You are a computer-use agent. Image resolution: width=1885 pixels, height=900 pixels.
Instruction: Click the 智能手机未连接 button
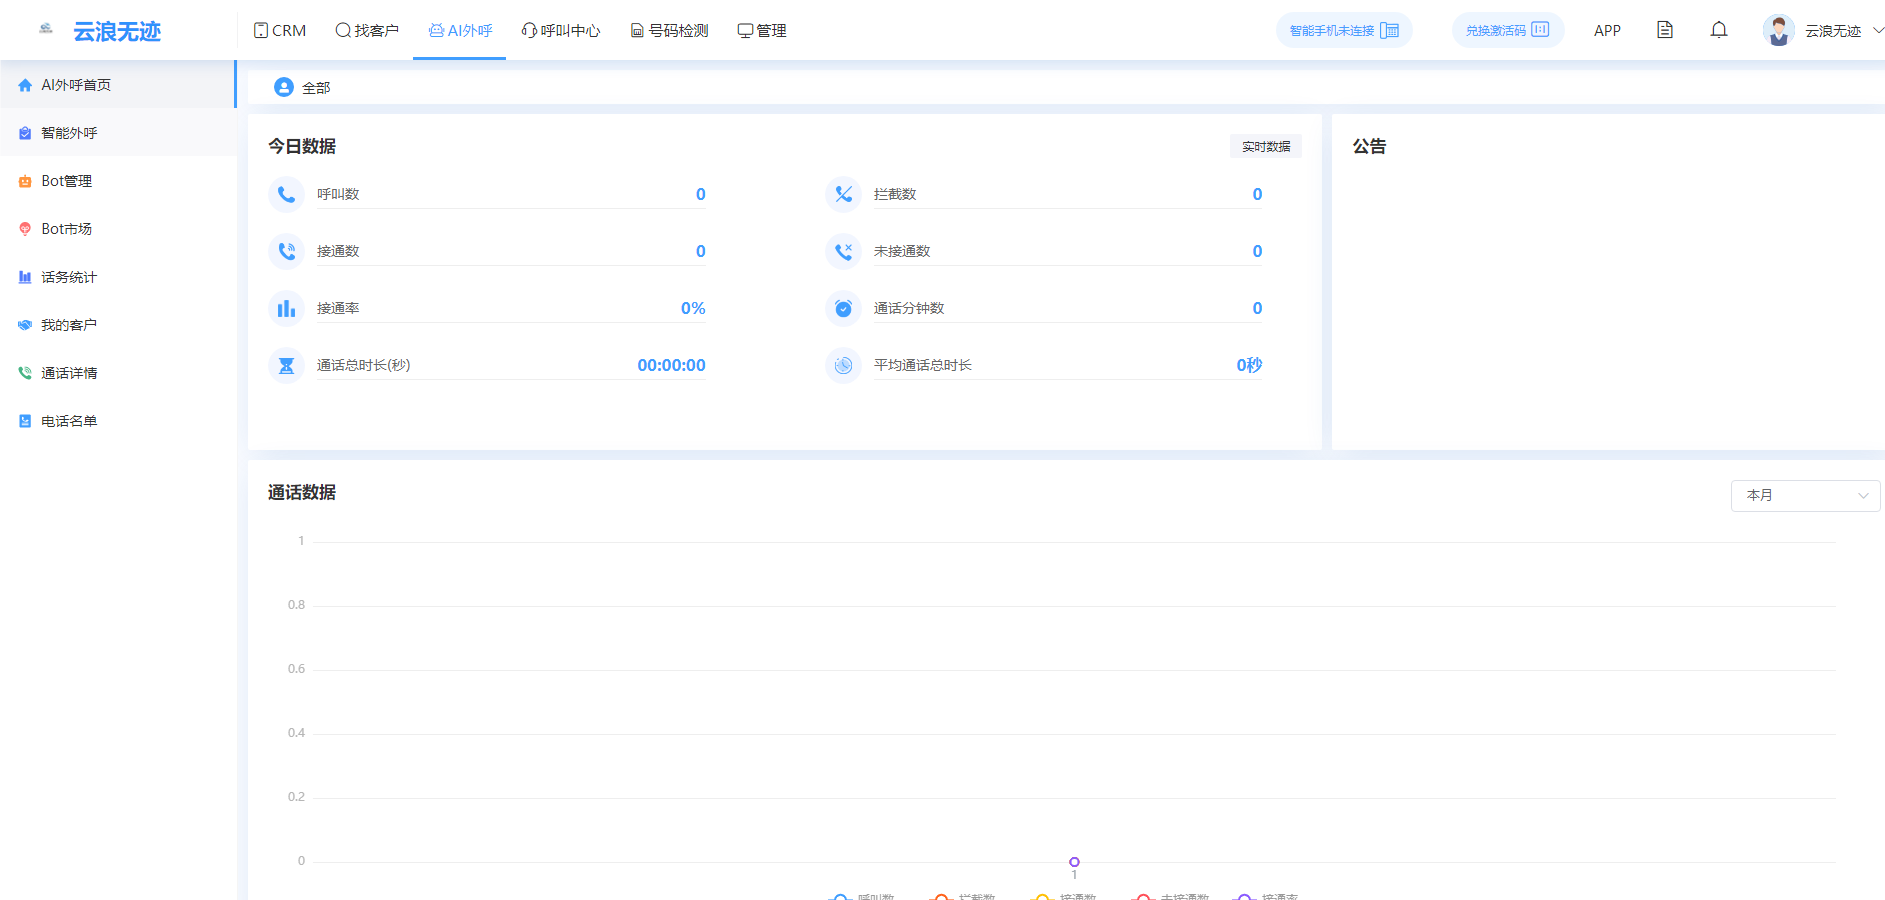click(1343, 30)
